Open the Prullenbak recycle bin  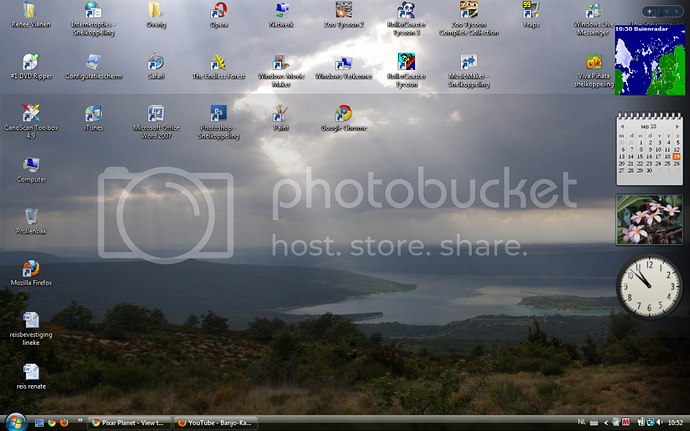[31, 216]
